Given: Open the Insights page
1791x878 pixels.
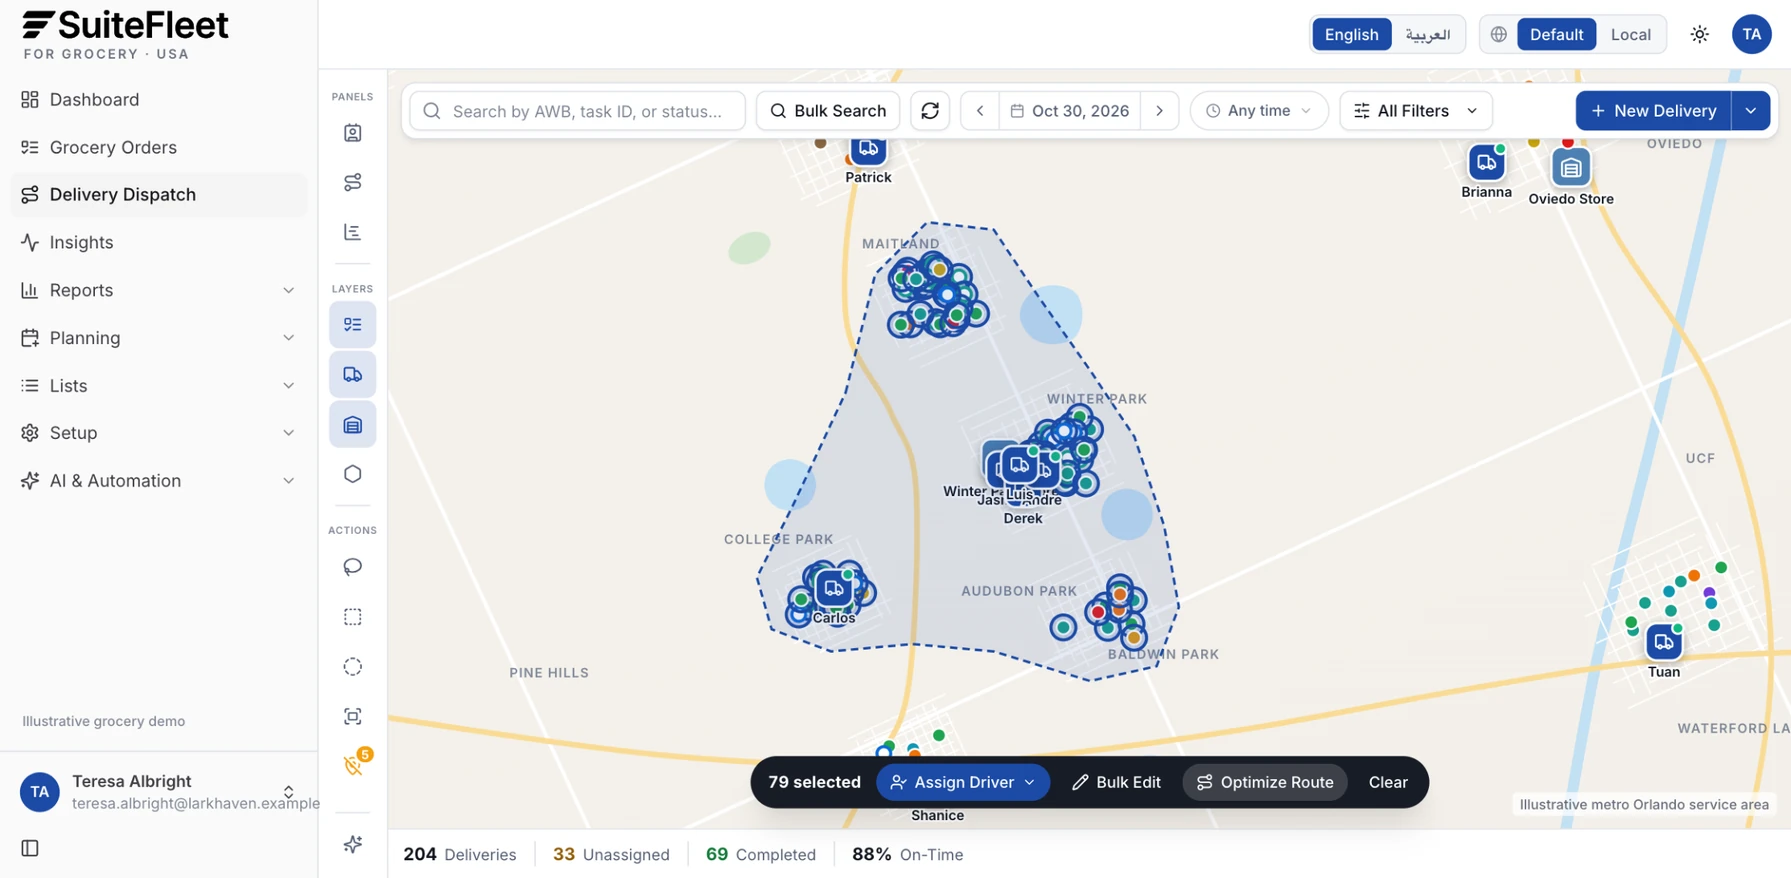Looking at the screenshot, I should [x=159, y=242].
